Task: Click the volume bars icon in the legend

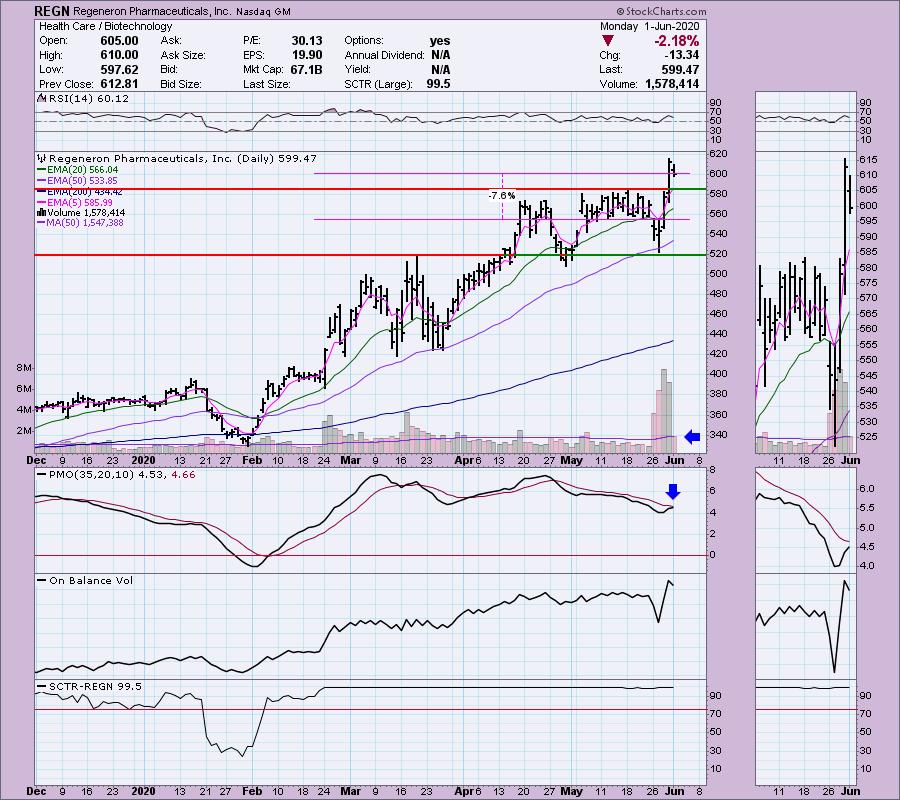Action: (41, 212)
